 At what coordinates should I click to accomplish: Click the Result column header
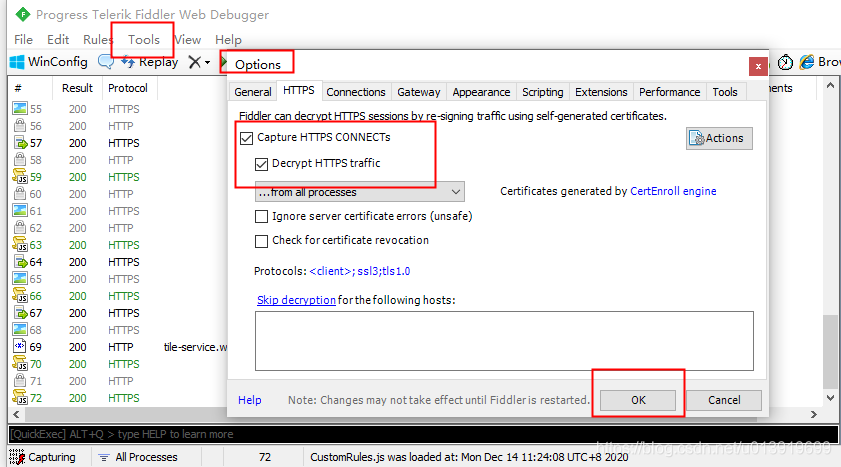tap(77, 88)
